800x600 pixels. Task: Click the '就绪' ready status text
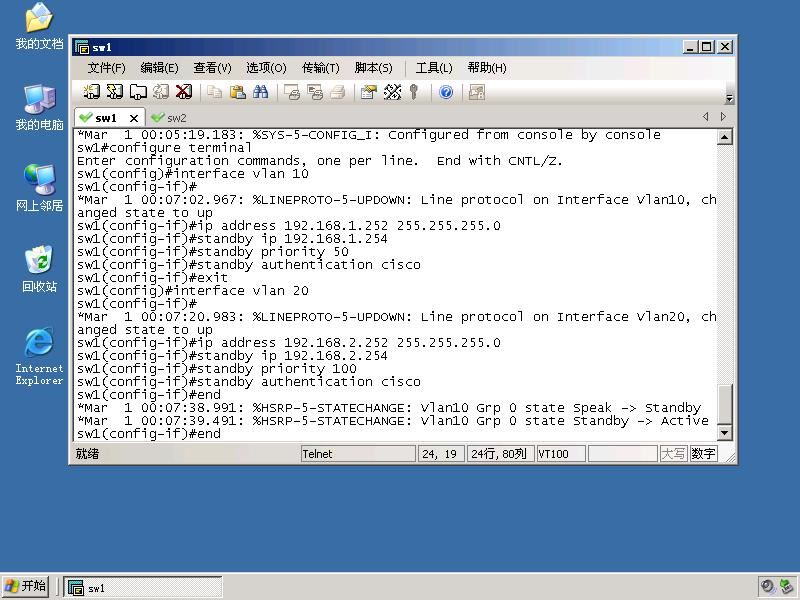click(87, 454)
